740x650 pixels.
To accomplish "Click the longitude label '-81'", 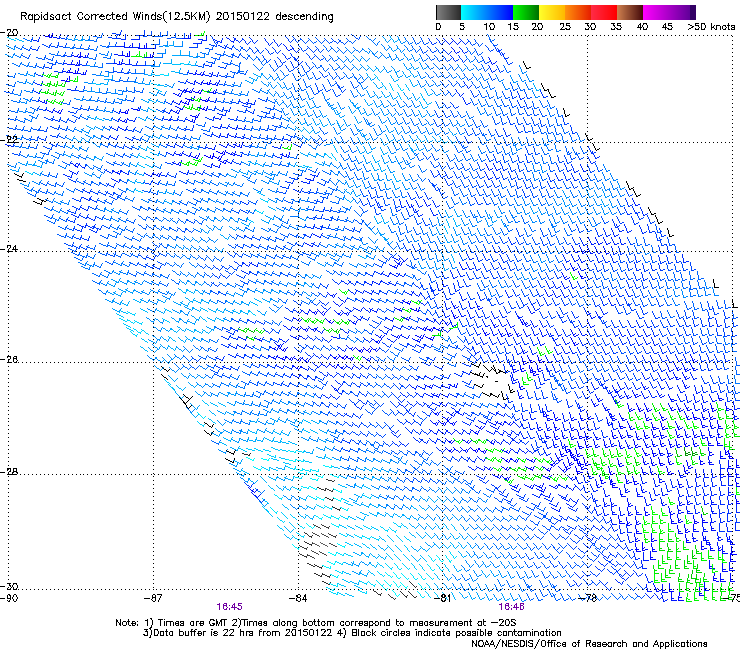I will point(442,599).
